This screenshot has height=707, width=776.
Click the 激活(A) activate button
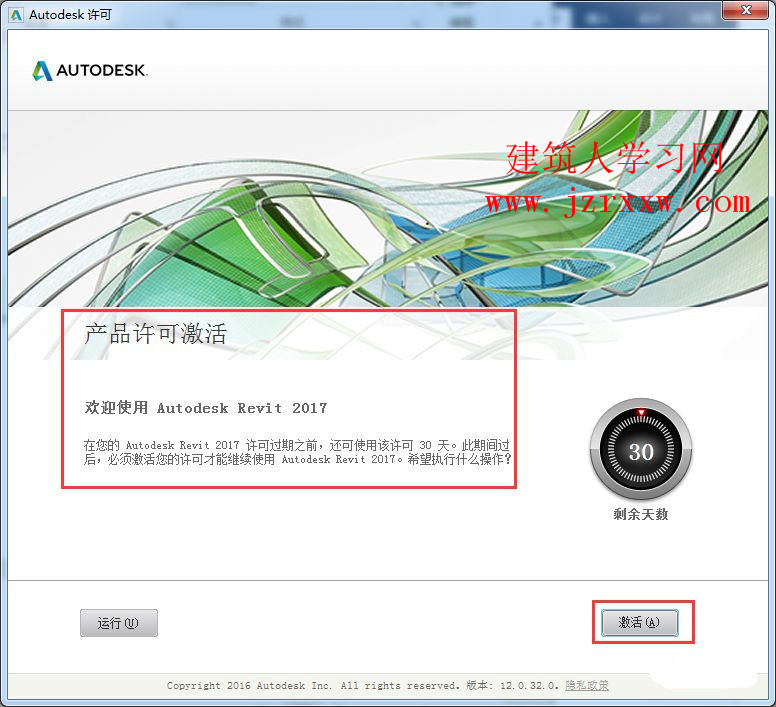(639, 622)
